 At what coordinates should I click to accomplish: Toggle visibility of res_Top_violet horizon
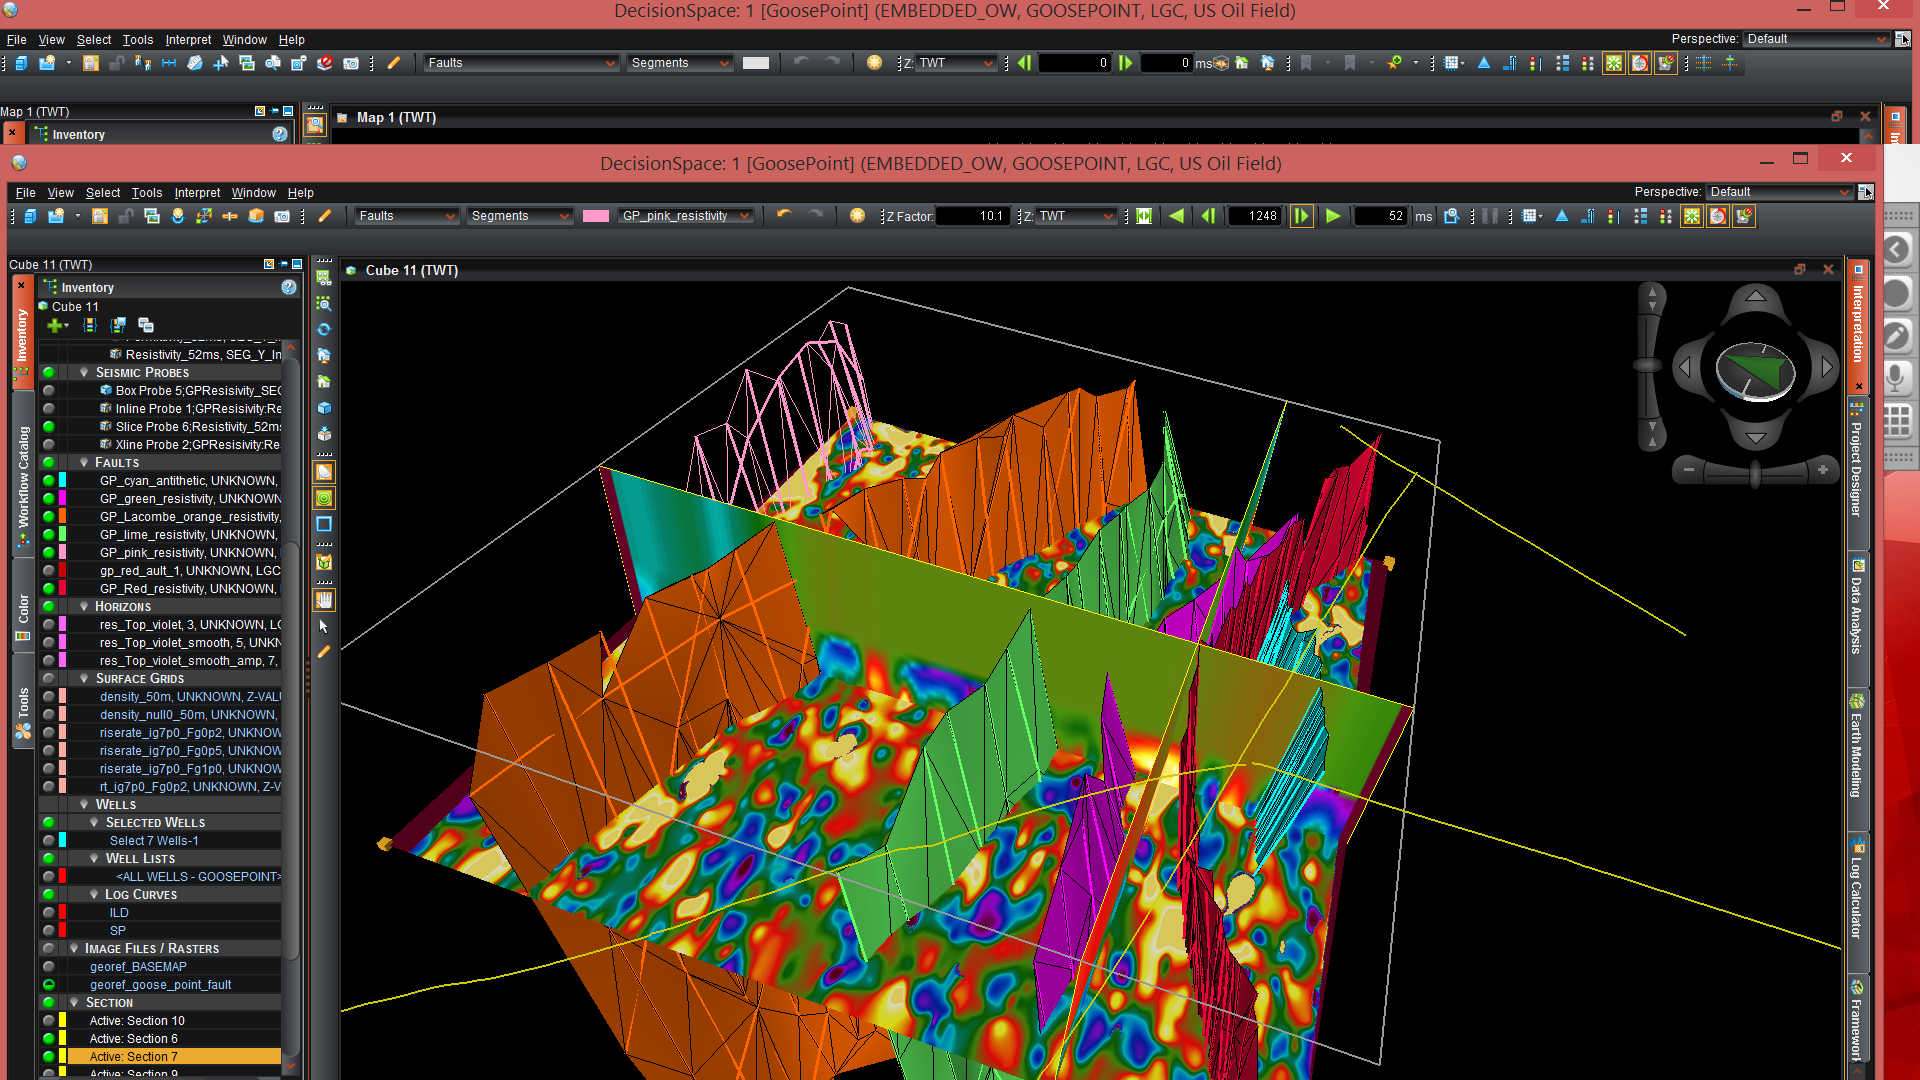[48, 625]
